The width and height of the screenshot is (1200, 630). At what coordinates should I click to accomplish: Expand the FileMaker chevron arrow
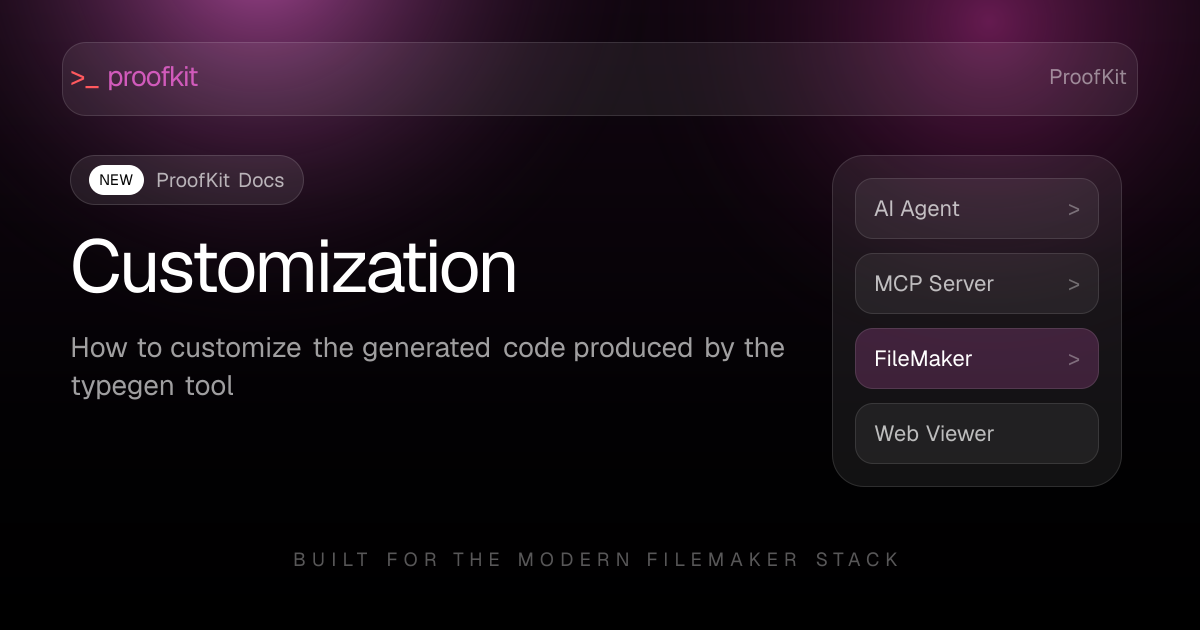pyautogui.click(x=1074, y=360)
